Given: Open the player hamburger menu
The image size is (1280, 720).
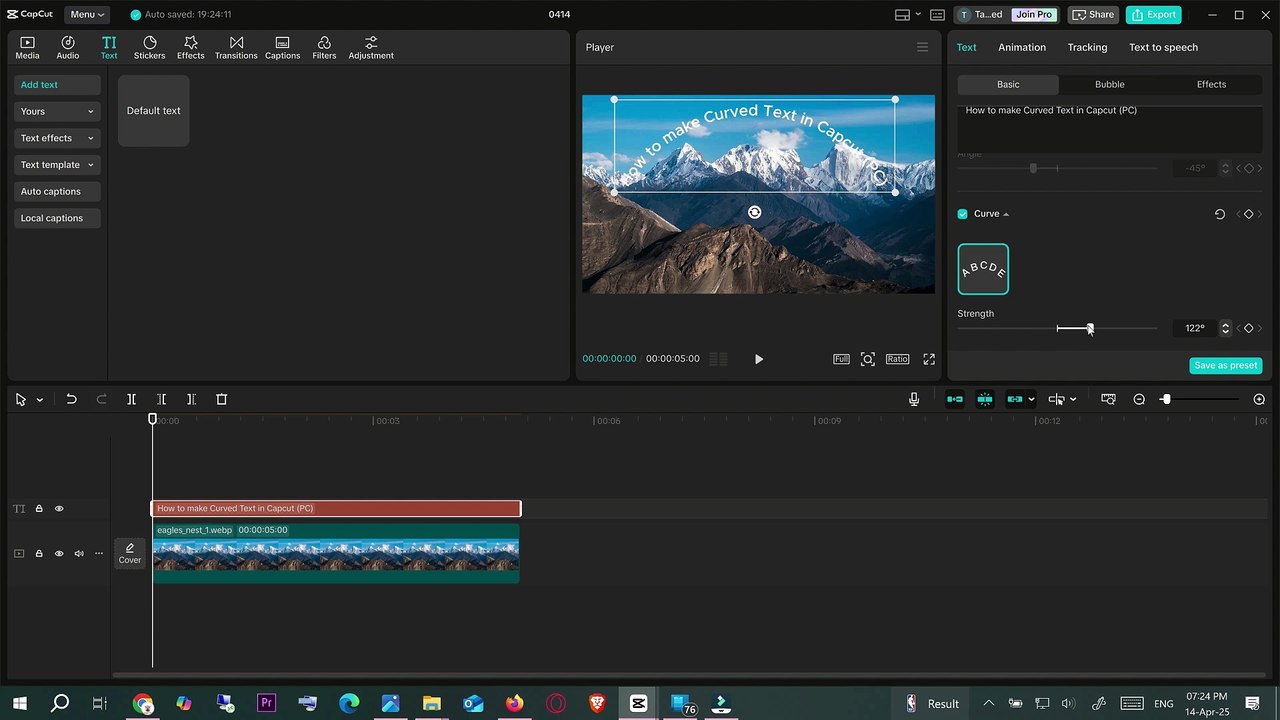Looking at the screenshot, I should coord(923,47).
